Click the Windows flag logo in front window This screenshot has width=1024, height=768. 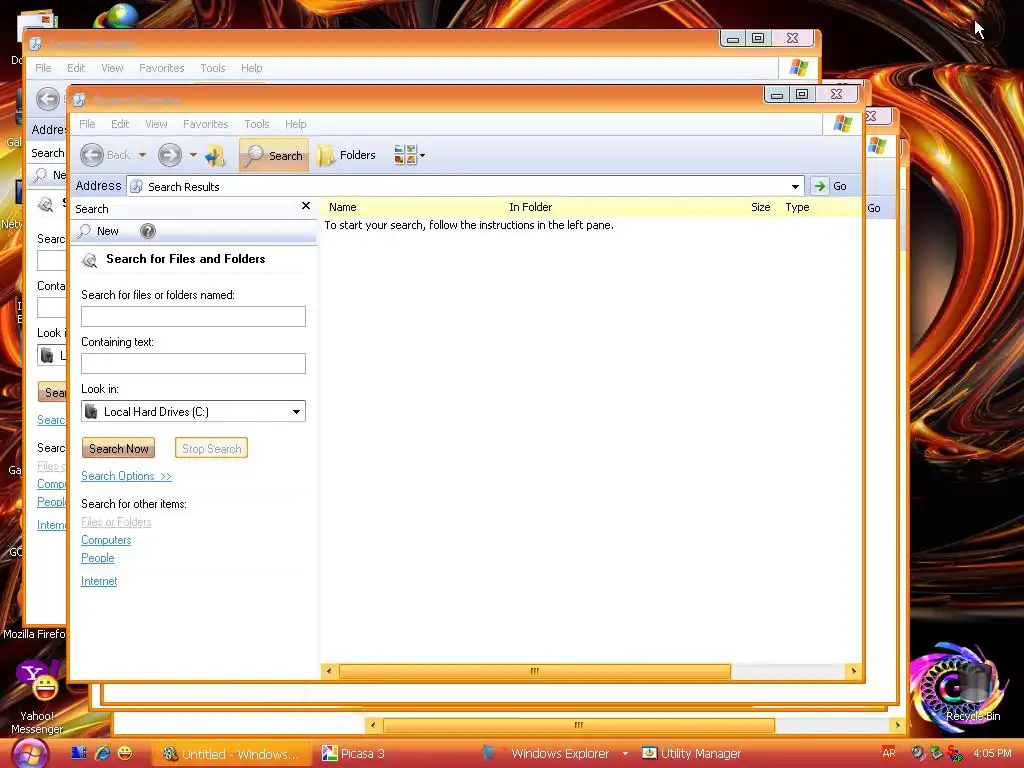(842, 124)
